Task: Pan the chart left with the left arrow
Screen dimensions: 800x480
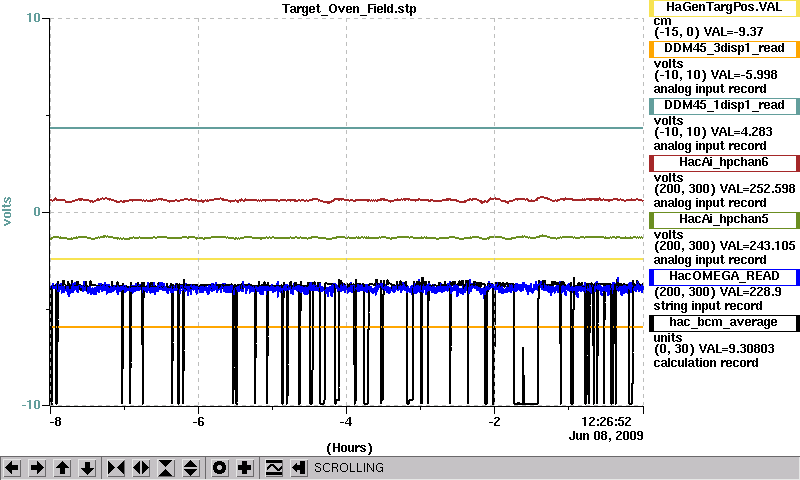Action: 12,468
